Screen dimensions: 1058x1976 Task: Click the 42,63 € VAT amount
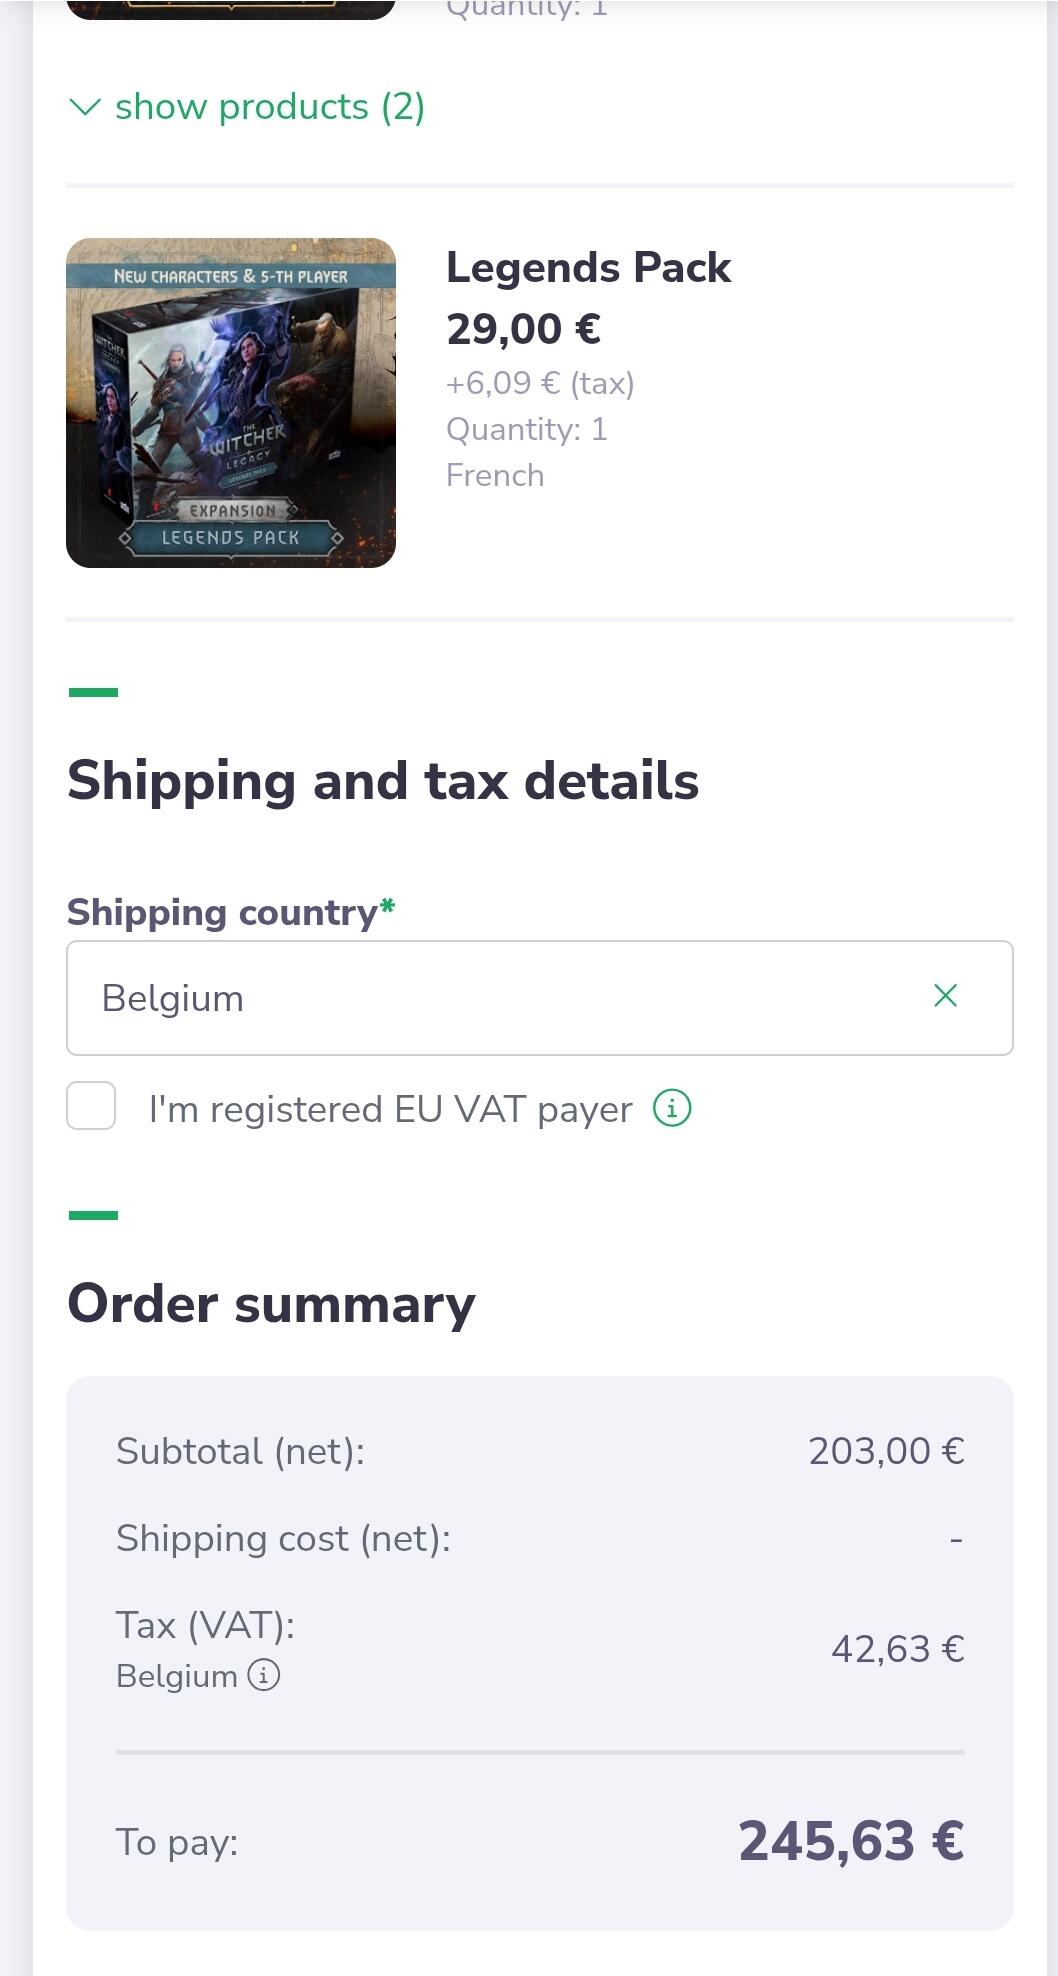[x=897, y=1649]
